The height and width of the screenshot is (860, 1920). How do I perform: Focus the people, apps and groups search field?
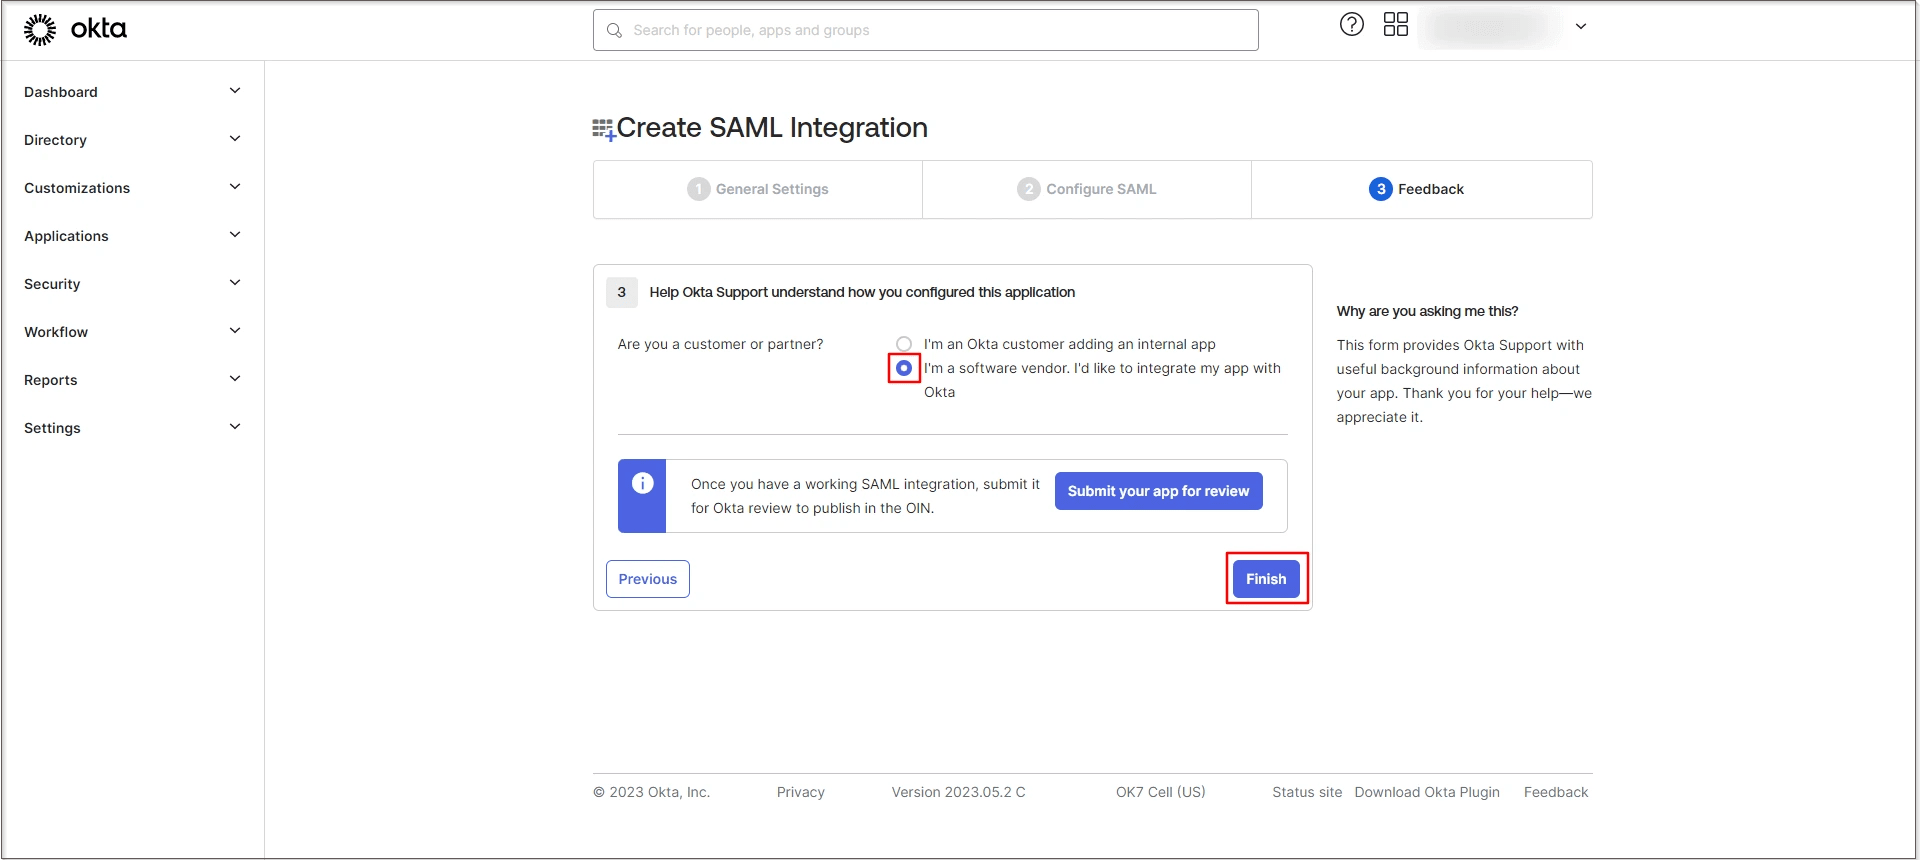[x=926, y=30]
